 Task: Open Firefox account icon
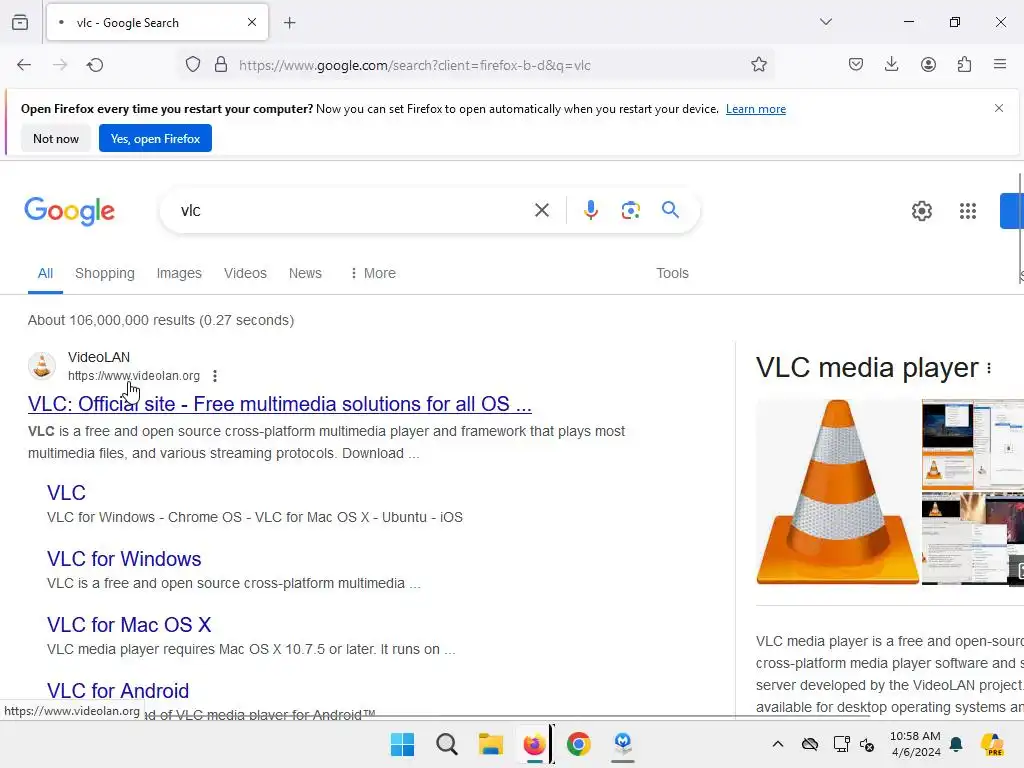tap(928, 65)
